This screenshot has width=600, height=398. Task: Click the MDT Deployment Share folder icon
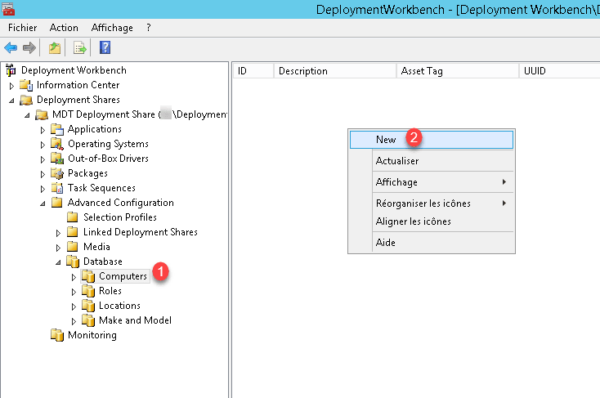click(42, 114)
